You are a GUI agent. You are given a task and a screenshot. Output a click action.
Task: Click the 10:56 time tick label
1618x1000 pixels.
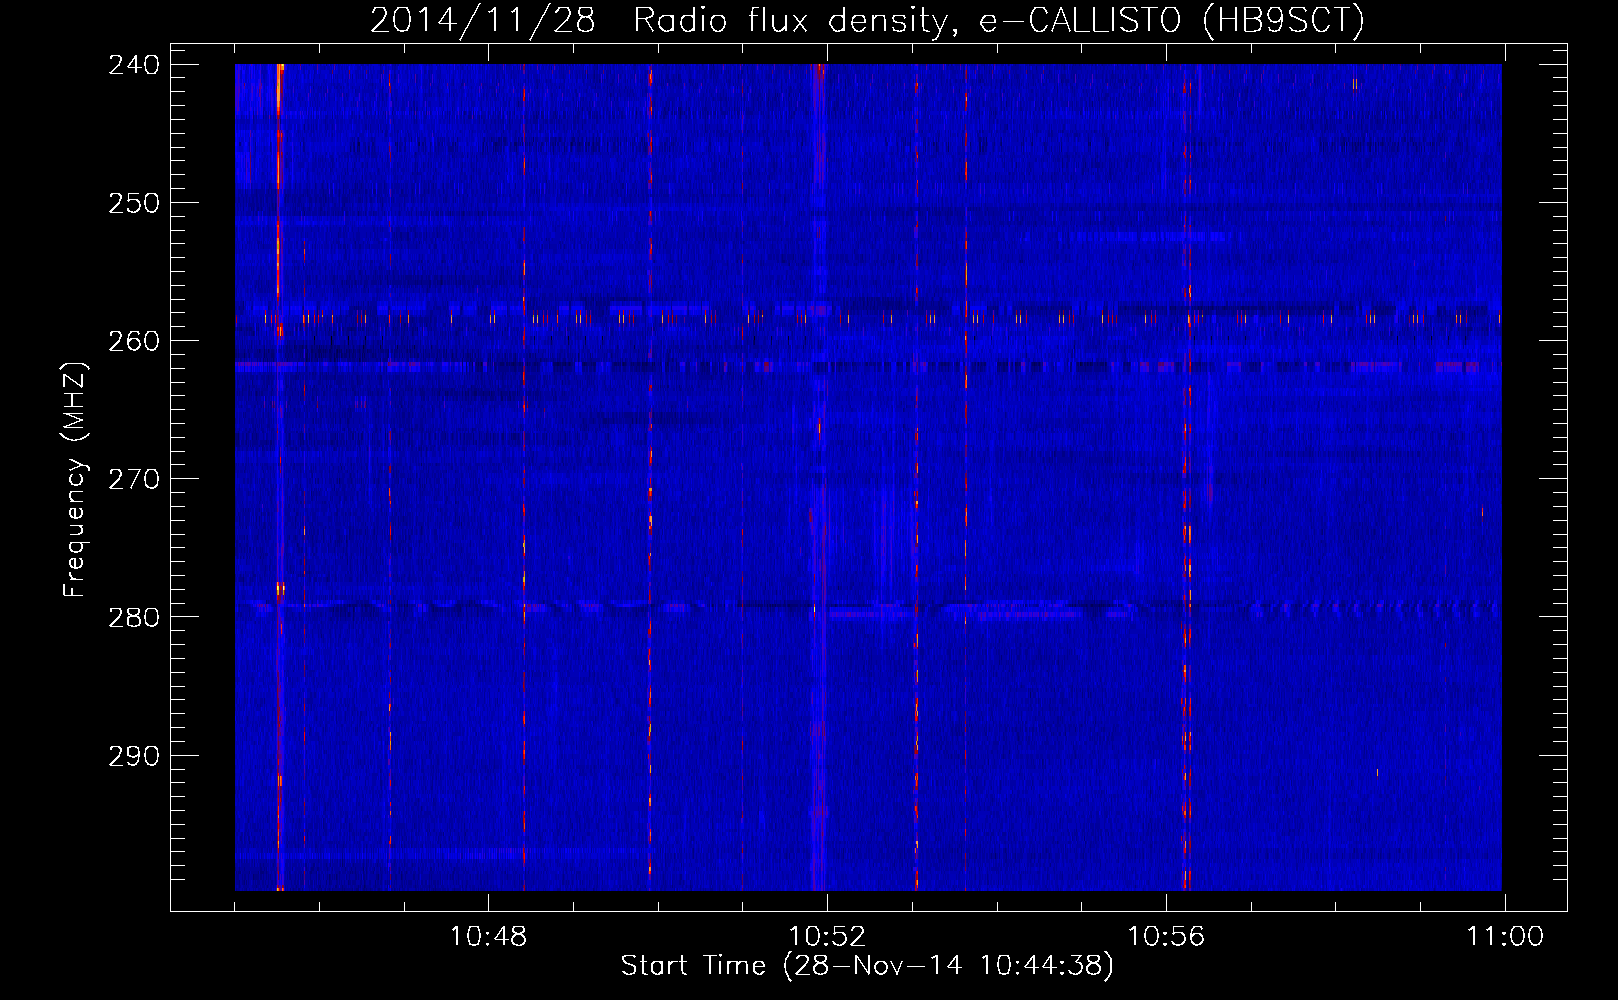click(1166, 937)
